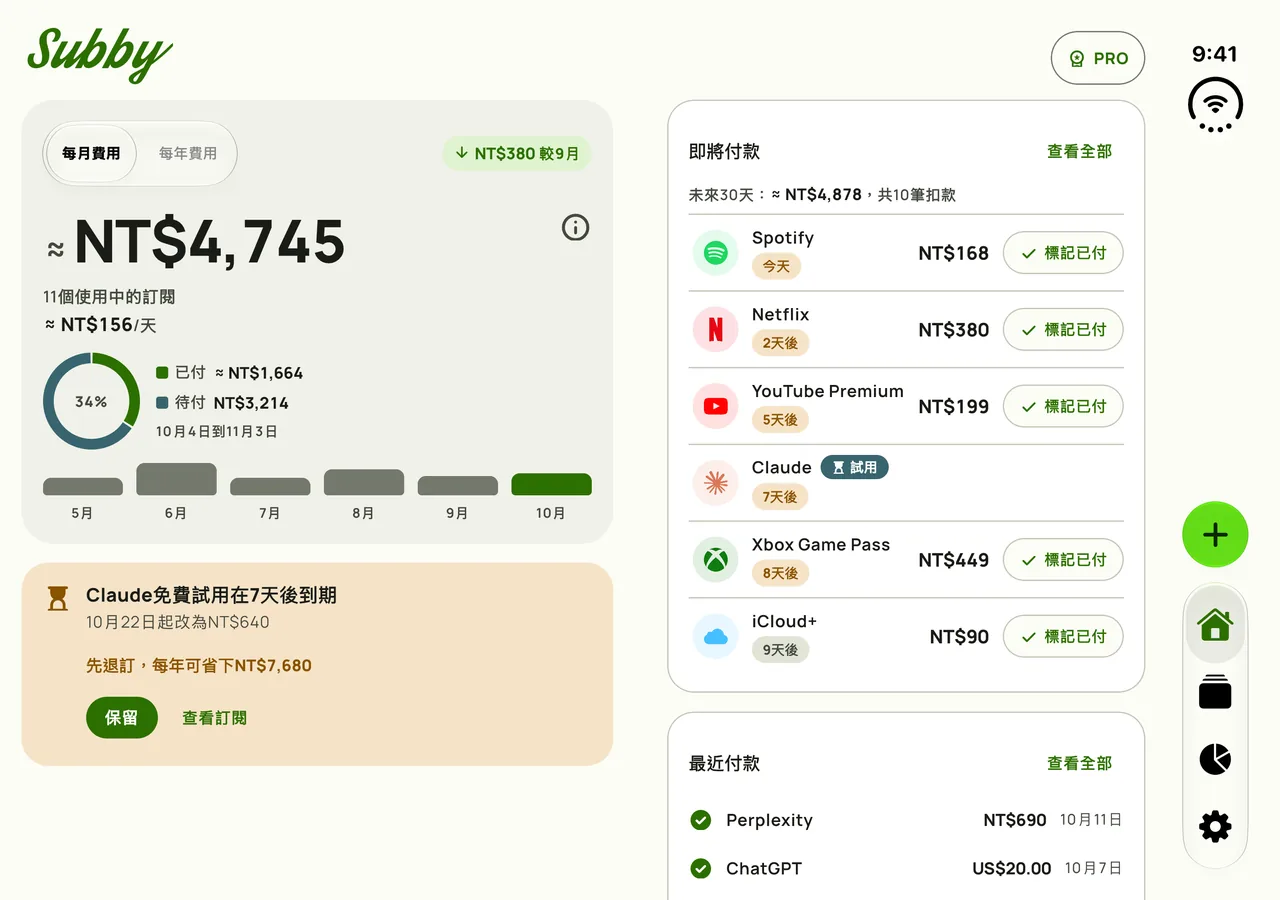Screen dimensions: 1280x900
Task: Click the Subby logo
Action: (x=100, y=53)
